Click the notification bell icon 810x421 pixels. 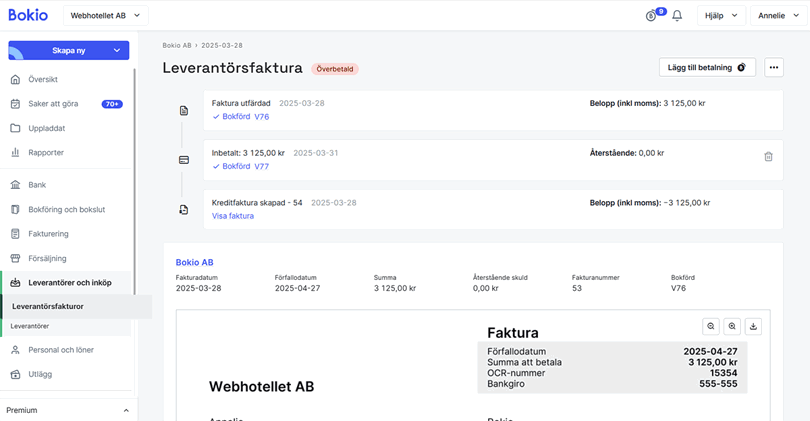click(677, 16)
